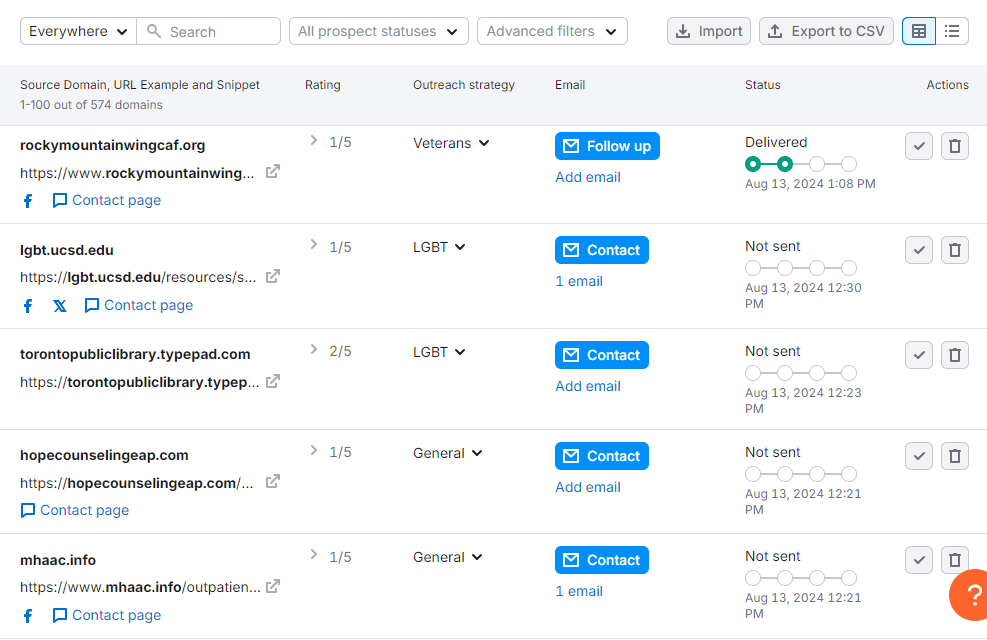Focus the Search input field
Viewport: 987px width, 640px height.
208,31
